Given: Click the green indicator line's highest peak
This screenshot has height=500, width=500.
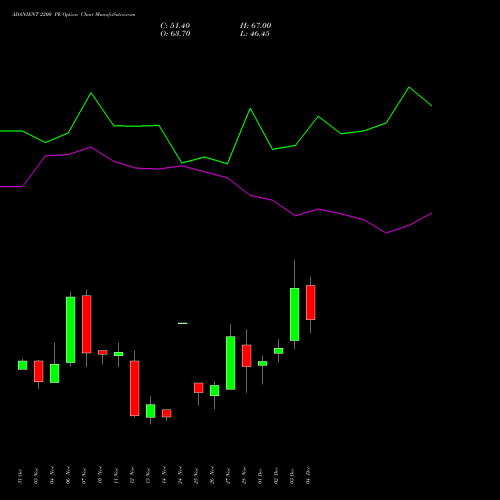Looking at the screenshot, I should coord(409,87).
